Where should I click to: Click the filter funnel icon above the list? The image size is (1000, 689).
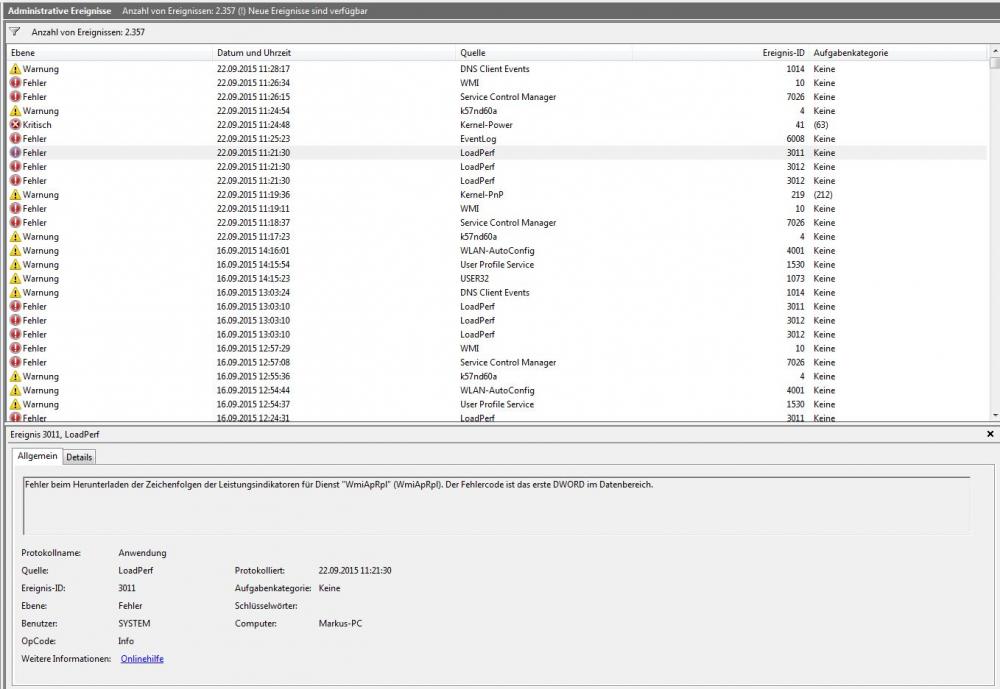pos(14,32)
